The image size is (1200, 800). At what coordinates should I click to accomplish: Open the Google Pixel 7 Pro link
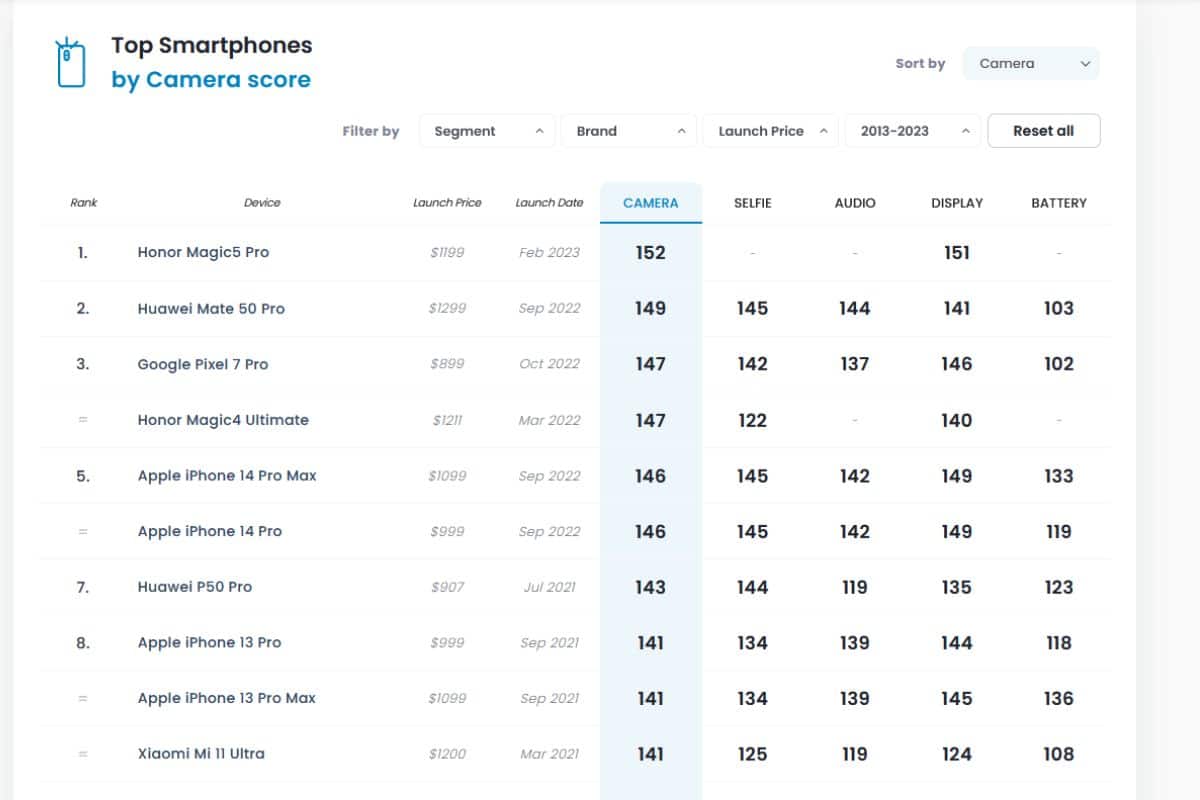(x=203, y=364)
